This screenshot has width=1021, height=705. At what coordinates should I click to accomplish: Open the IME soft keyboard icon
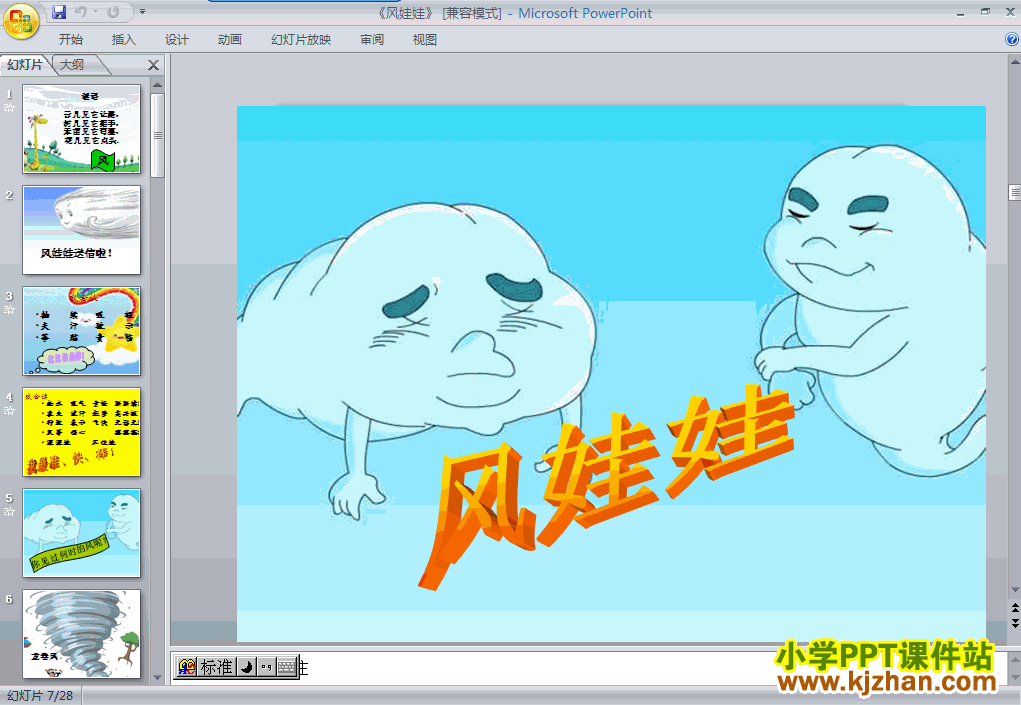click(287, 667)
